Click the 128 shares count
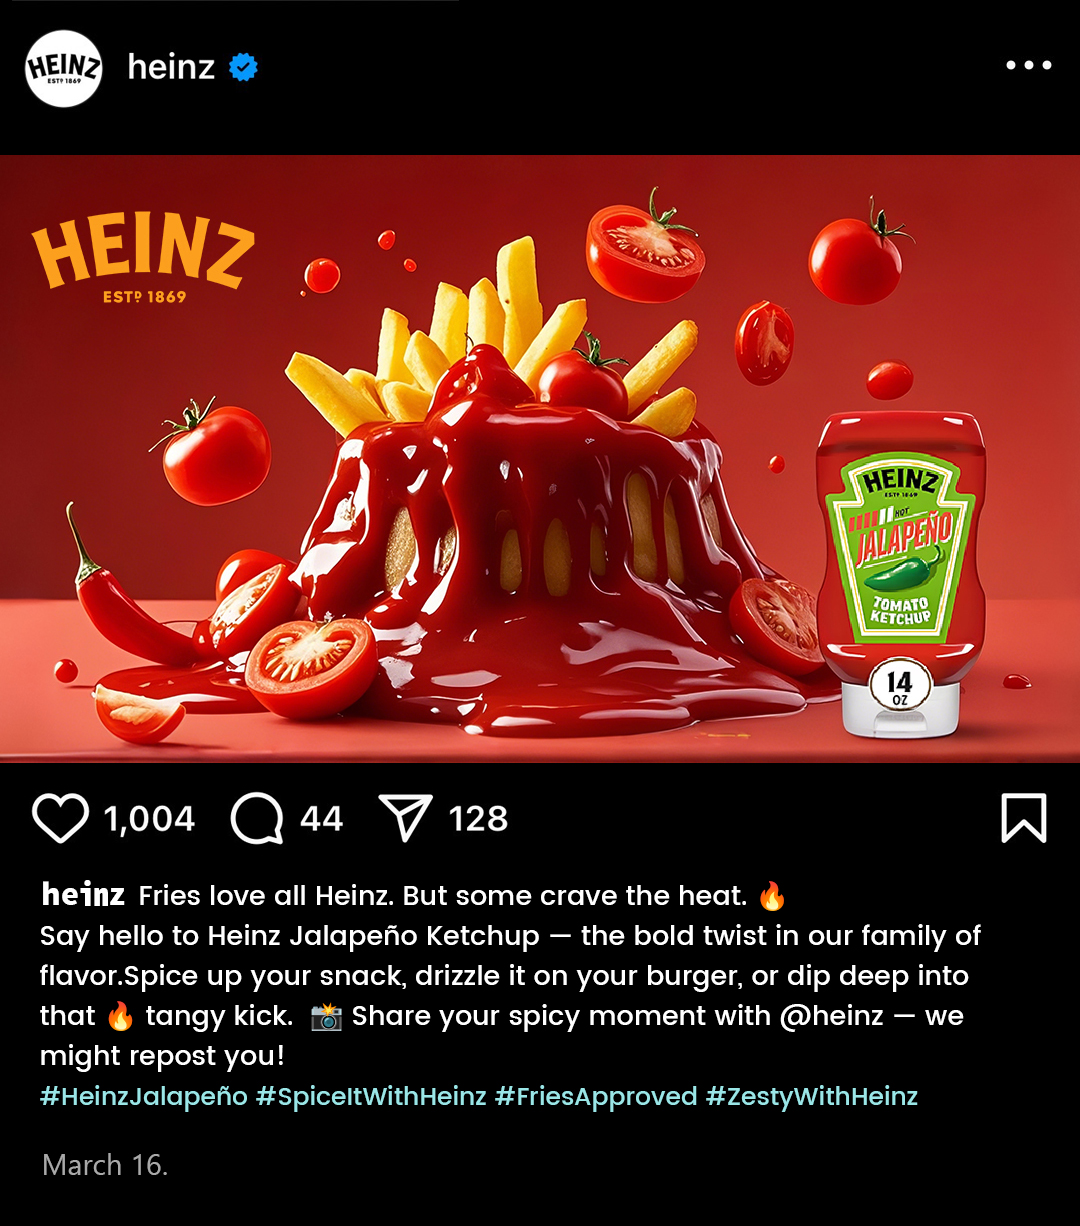1080x1226 pixels. tap(478, 819)
